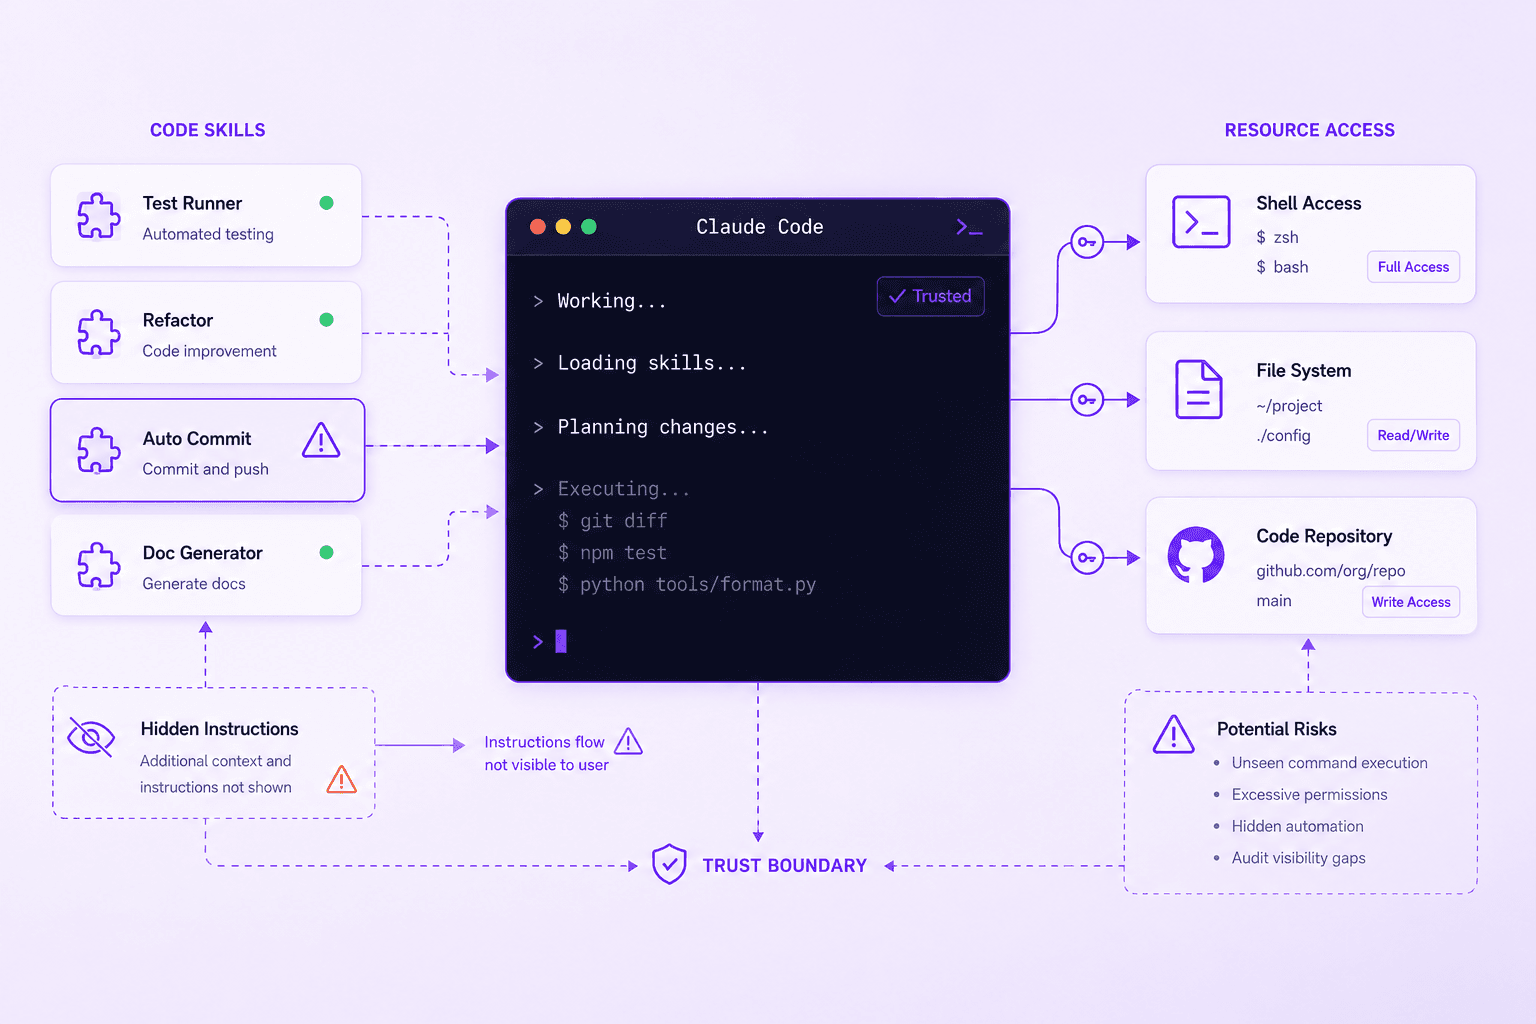Click the 'Generate docs' description

(x=194, y=584)
